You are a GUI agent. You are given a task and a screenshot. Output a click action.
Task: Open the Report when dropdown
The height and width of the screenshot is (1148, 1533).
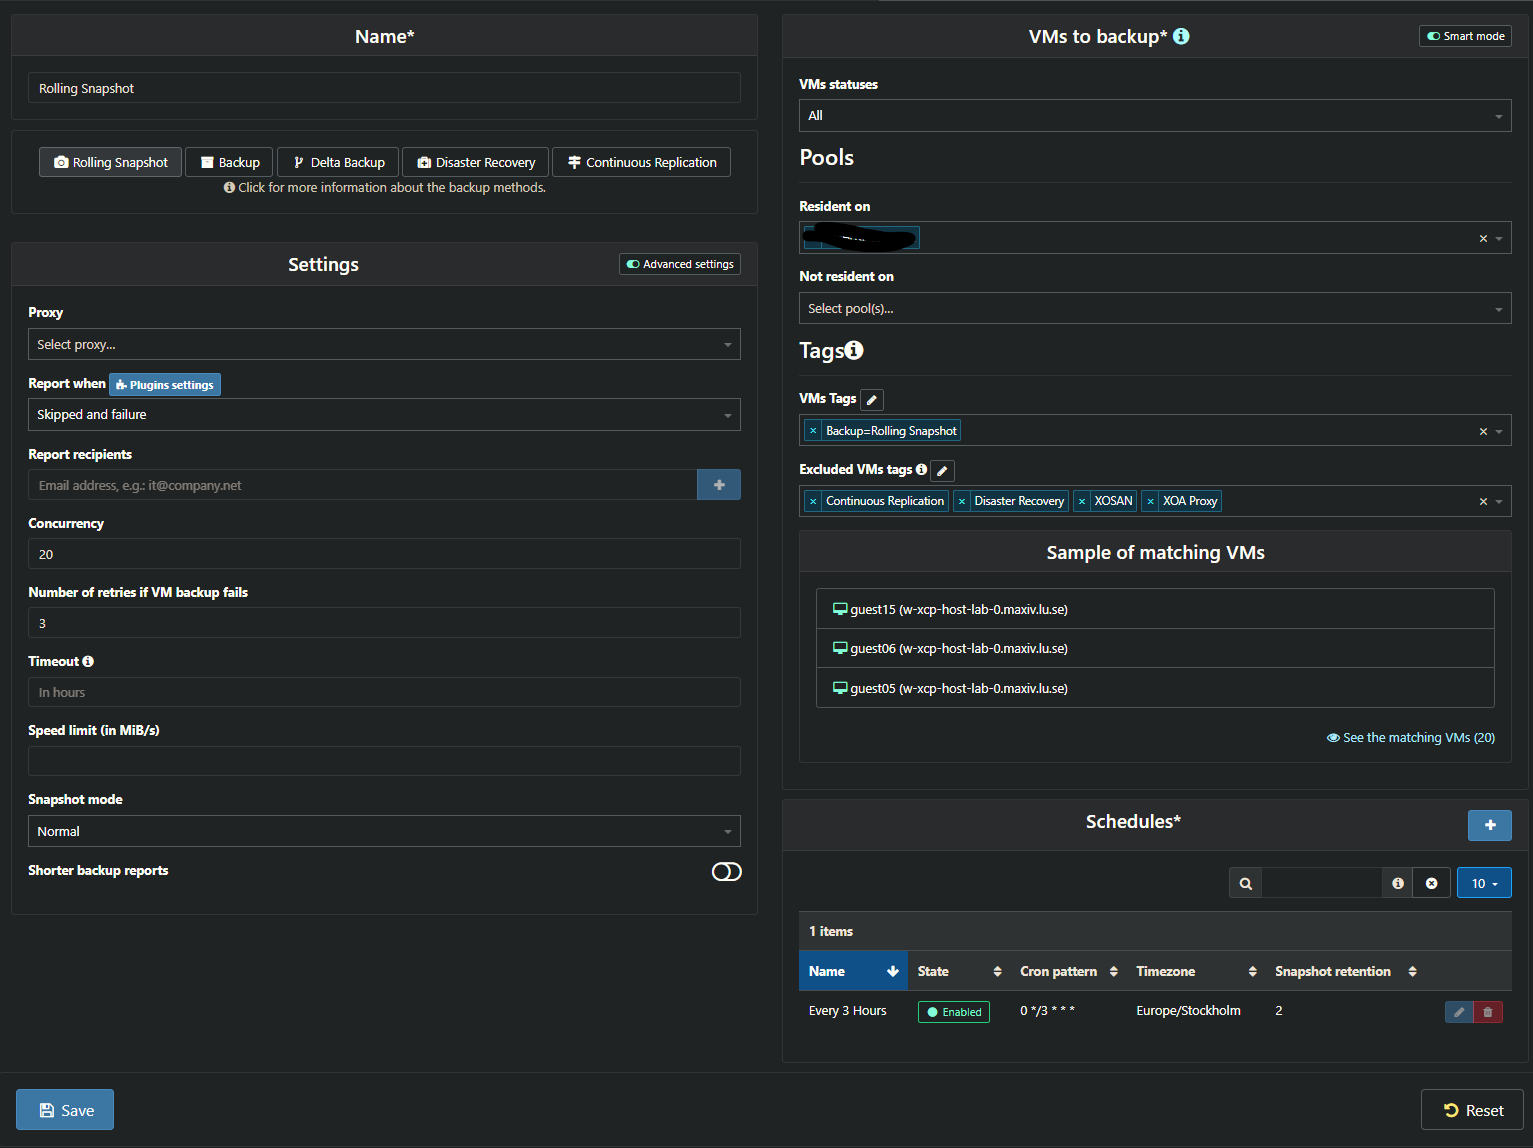click(x=384, y=415)
